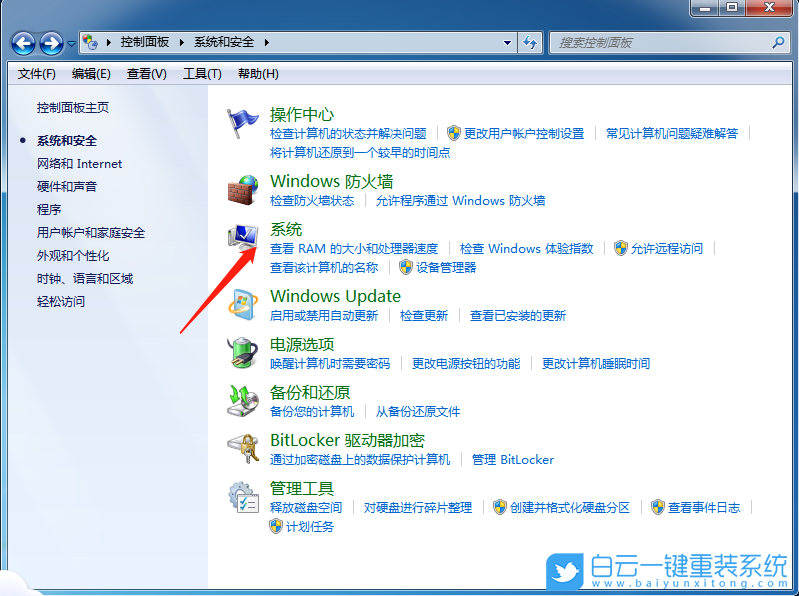Open the BitLocker drive encryption key icon
Image resolution: width=799 pixels, height=596 pixels.
click(x=243, y=448)
